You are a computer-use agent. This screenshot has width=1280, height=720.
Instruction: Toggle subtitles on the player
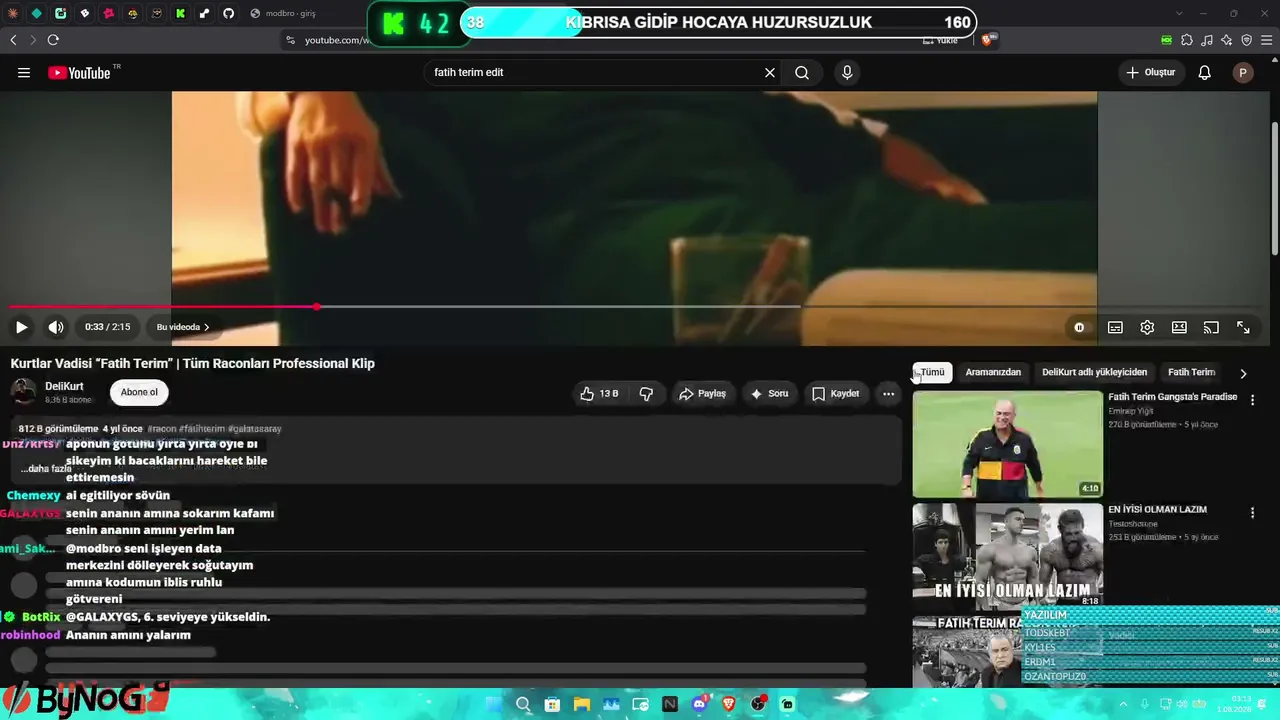1115,327
